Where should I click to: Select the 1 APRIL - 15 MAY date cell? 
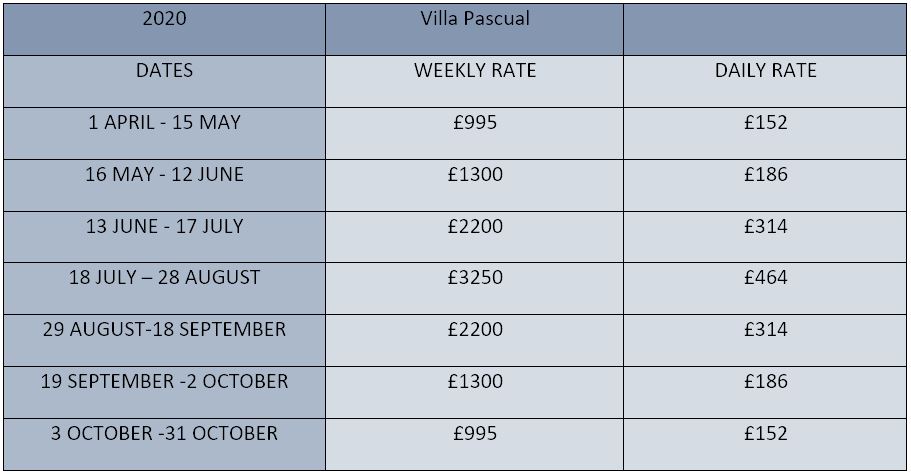coord(164,123)
